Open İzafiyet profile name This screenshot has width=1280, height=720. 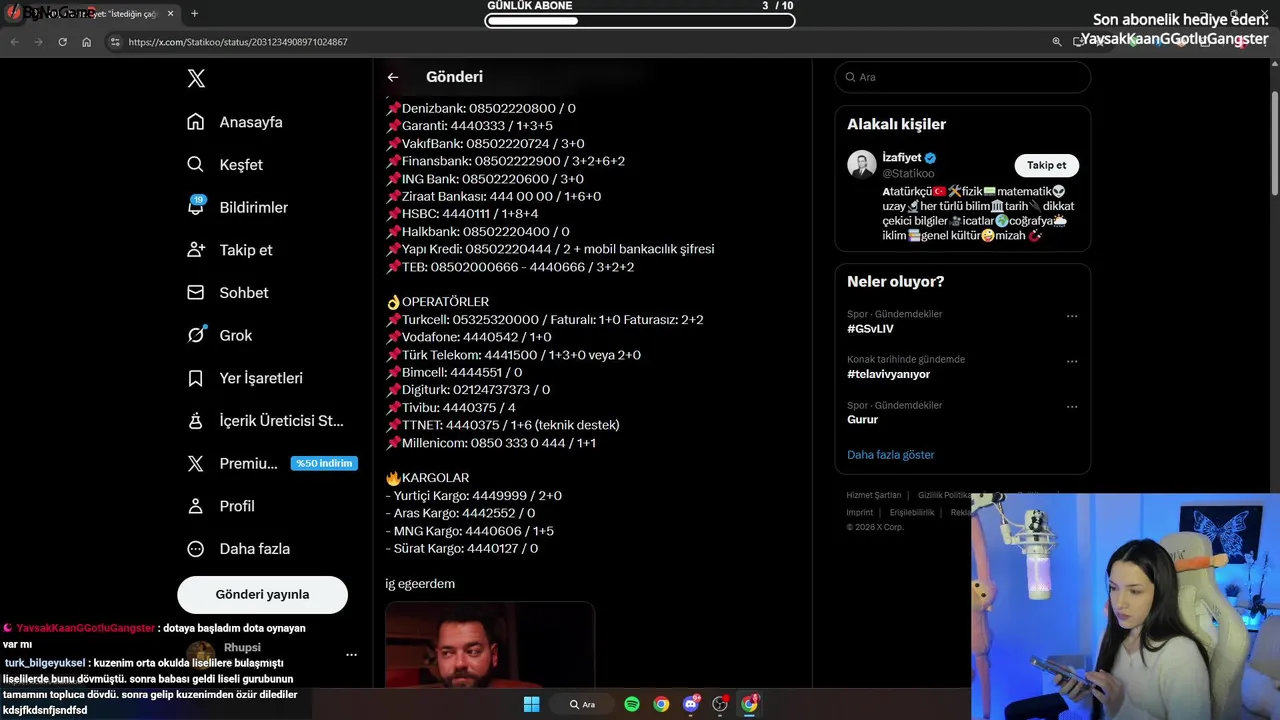pyautogui.click(x=901, y=158)
